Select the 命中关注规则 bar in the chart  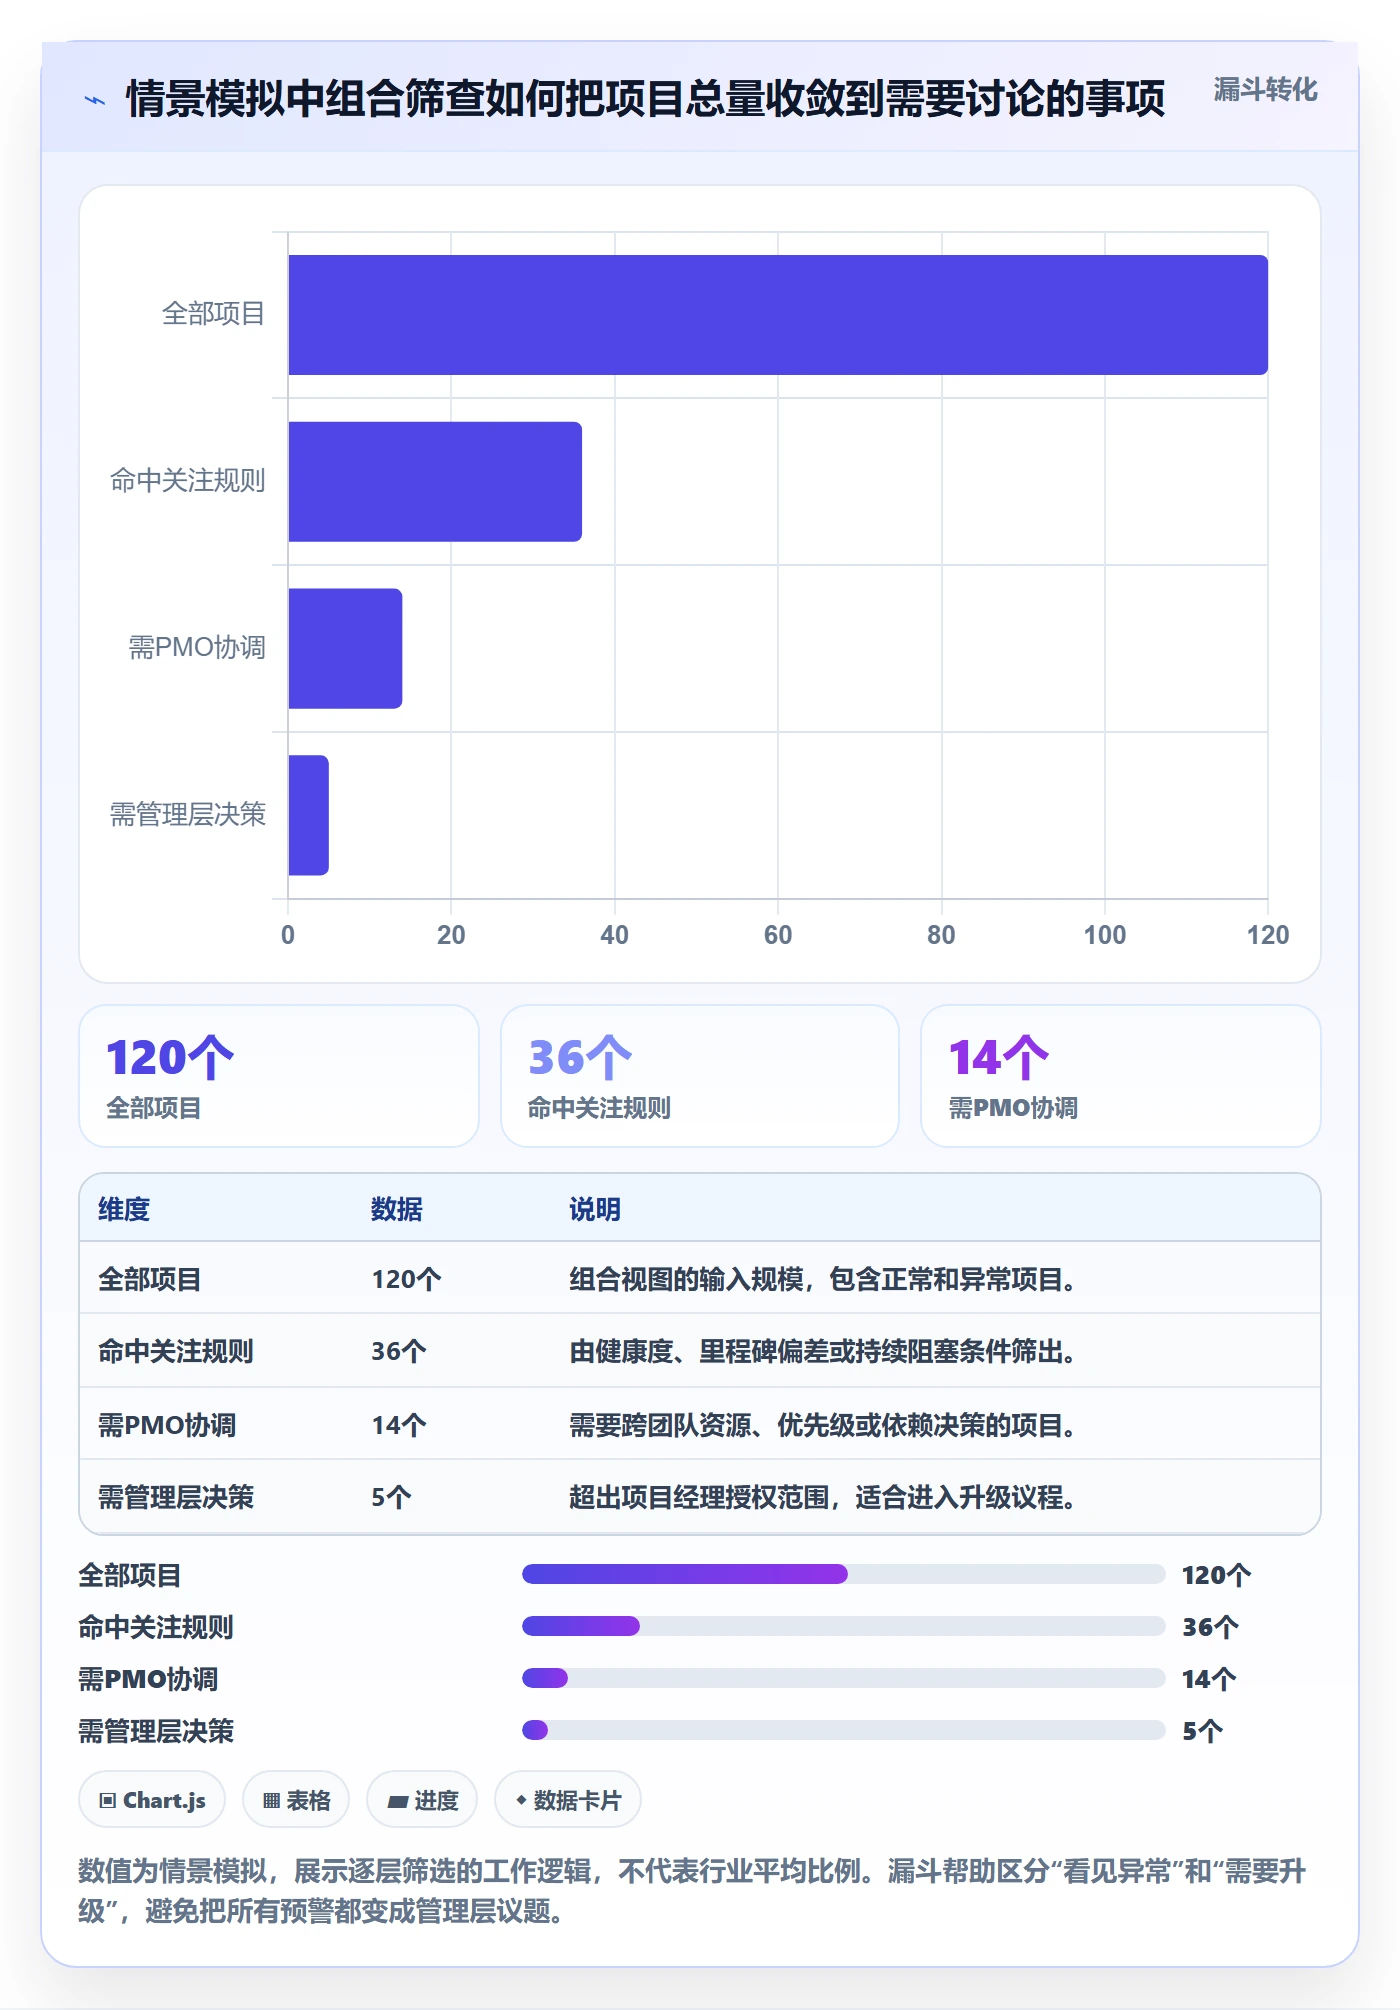click(435, 482)
